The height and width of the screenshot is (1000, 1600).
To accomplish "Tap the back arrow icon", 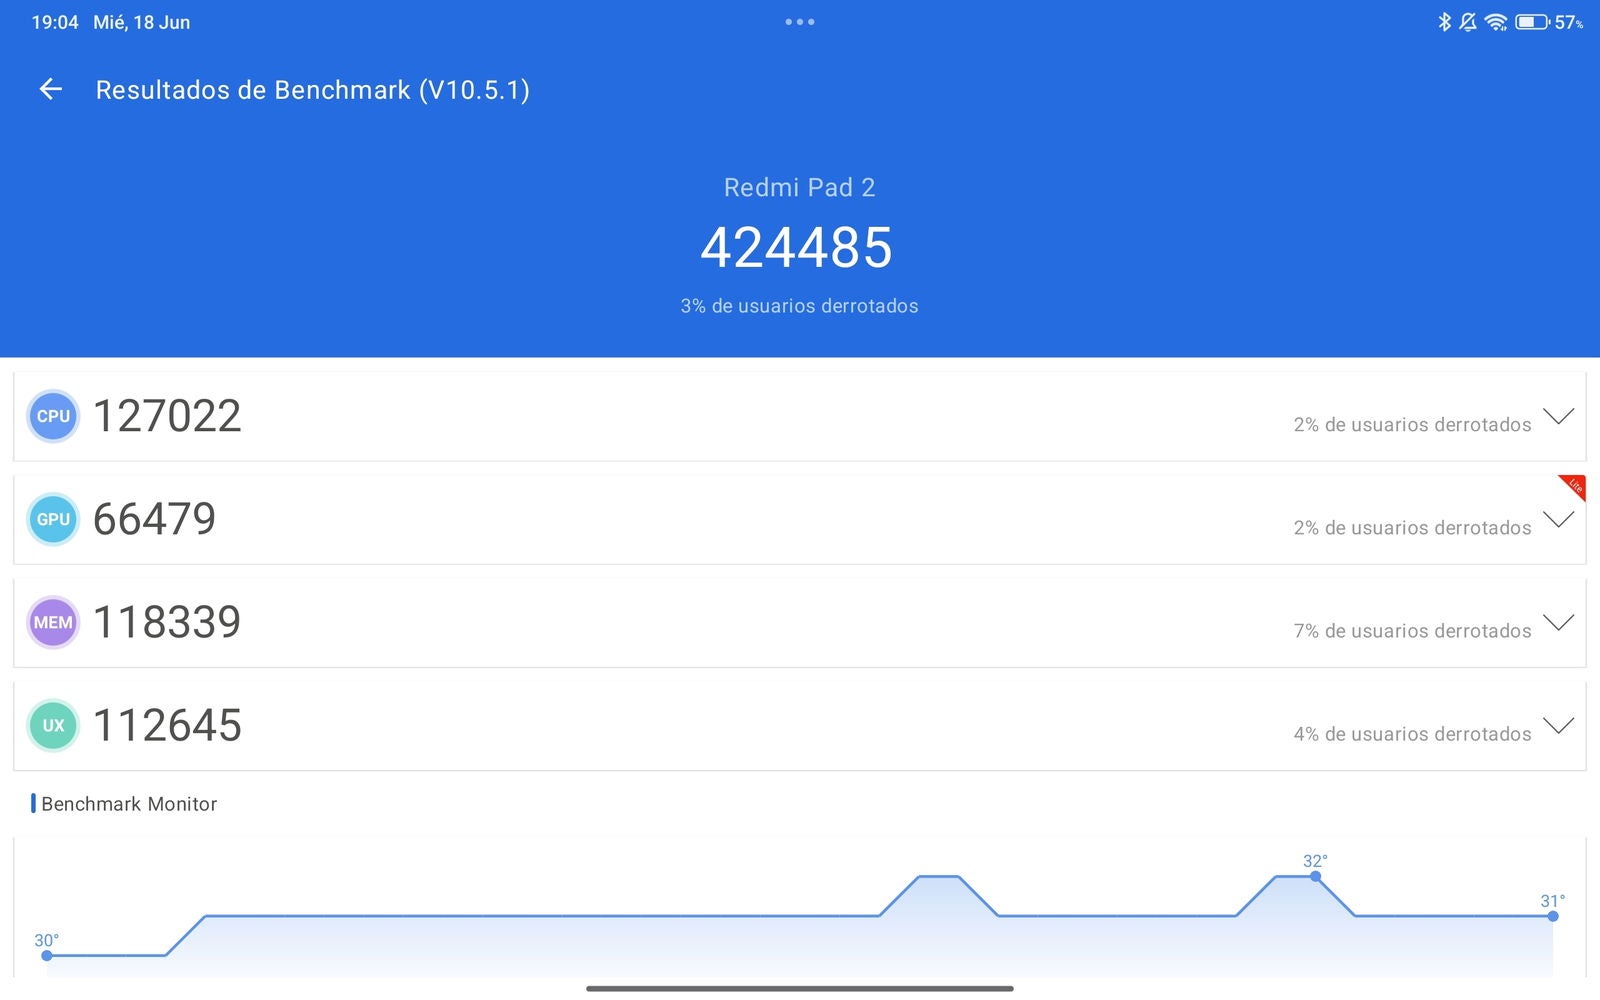I will (x=51, y=90).
